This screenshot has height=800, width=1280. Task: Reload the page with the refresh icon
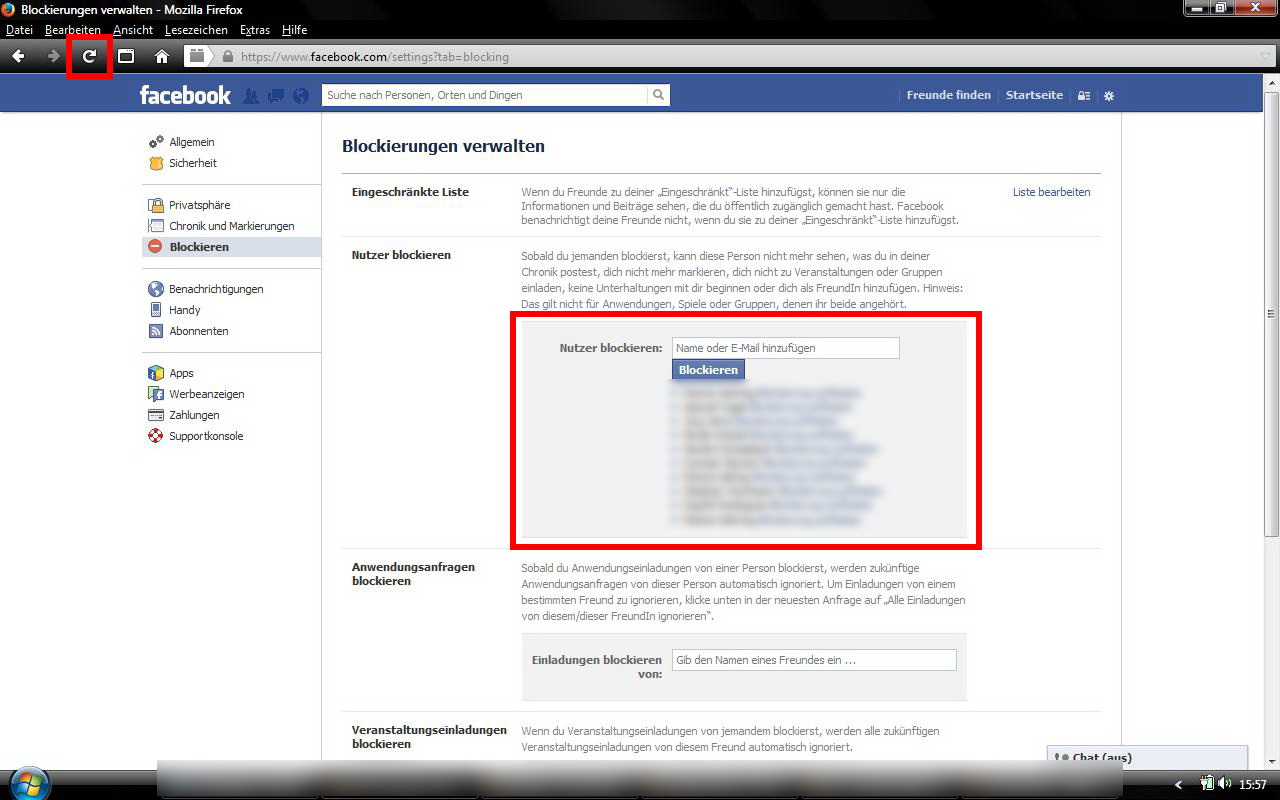89,56
